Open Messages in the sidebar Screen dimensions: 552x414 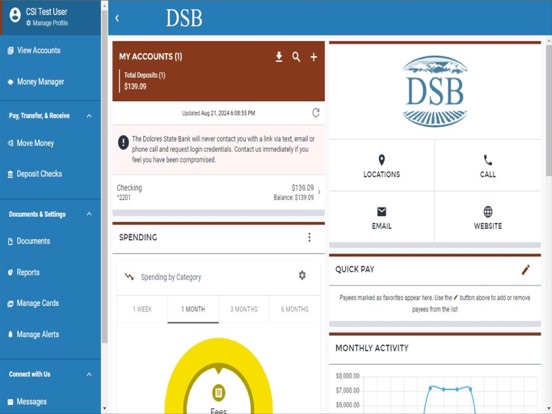(27, 402)
